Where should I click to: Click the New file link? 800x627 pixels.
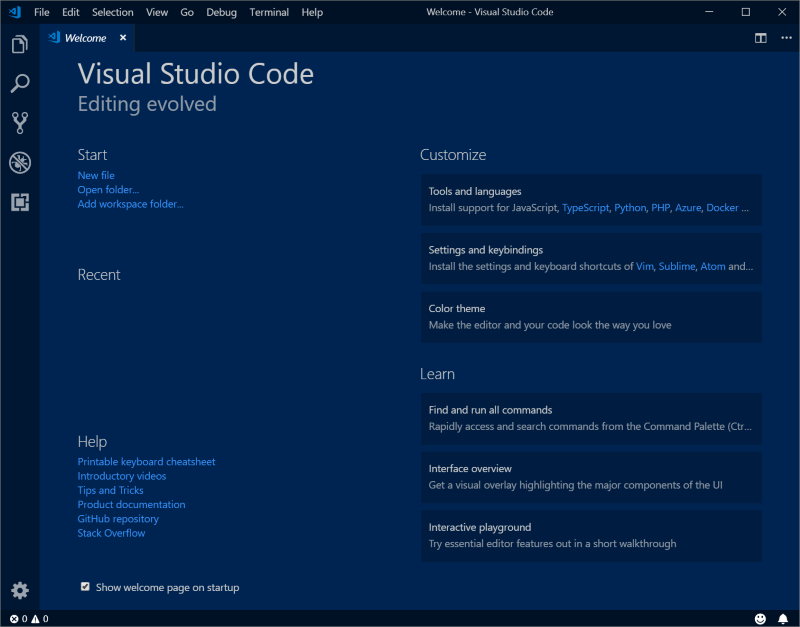(96, 174)
